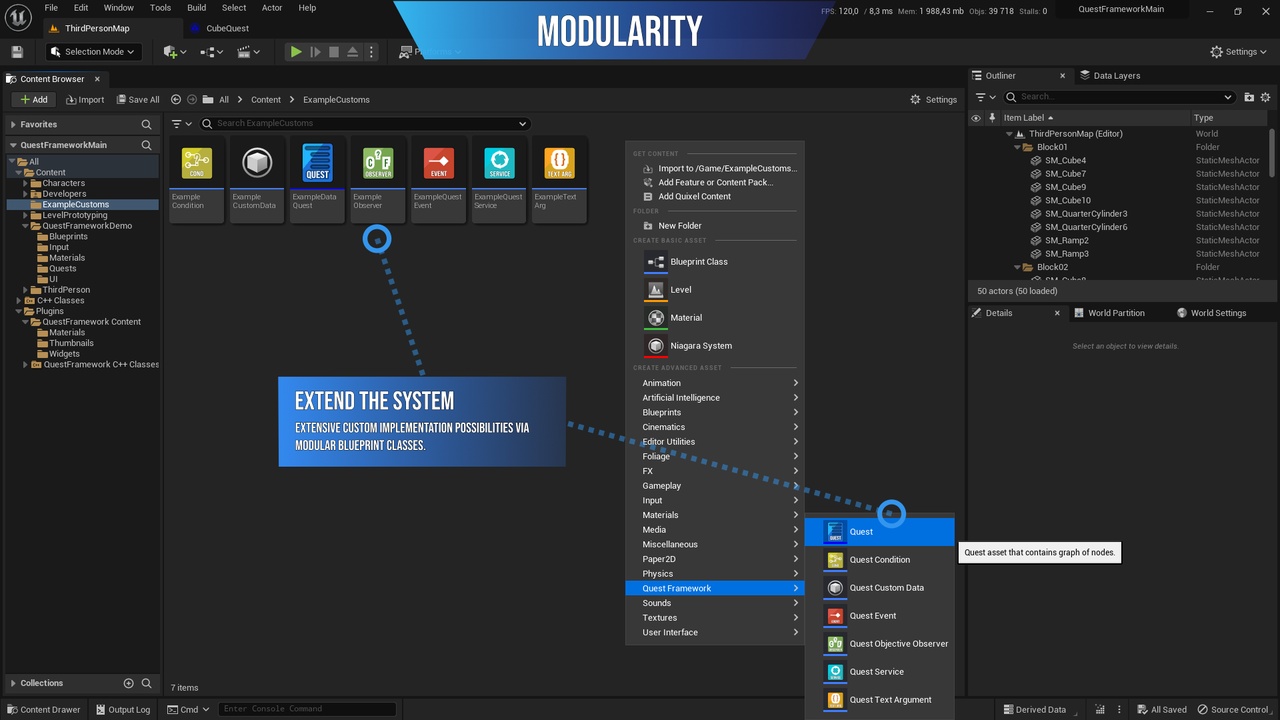Click the Add button in Content Browser
Viewport: 1280px width, 720px height.
(x=34, y=99)
